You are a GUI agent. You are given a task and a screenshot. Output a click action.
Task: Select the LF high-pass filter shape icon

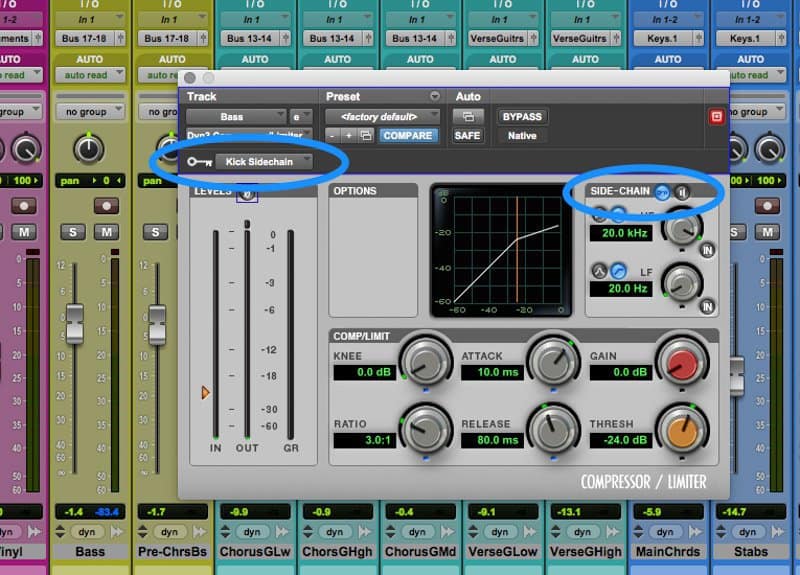point(618,270)
